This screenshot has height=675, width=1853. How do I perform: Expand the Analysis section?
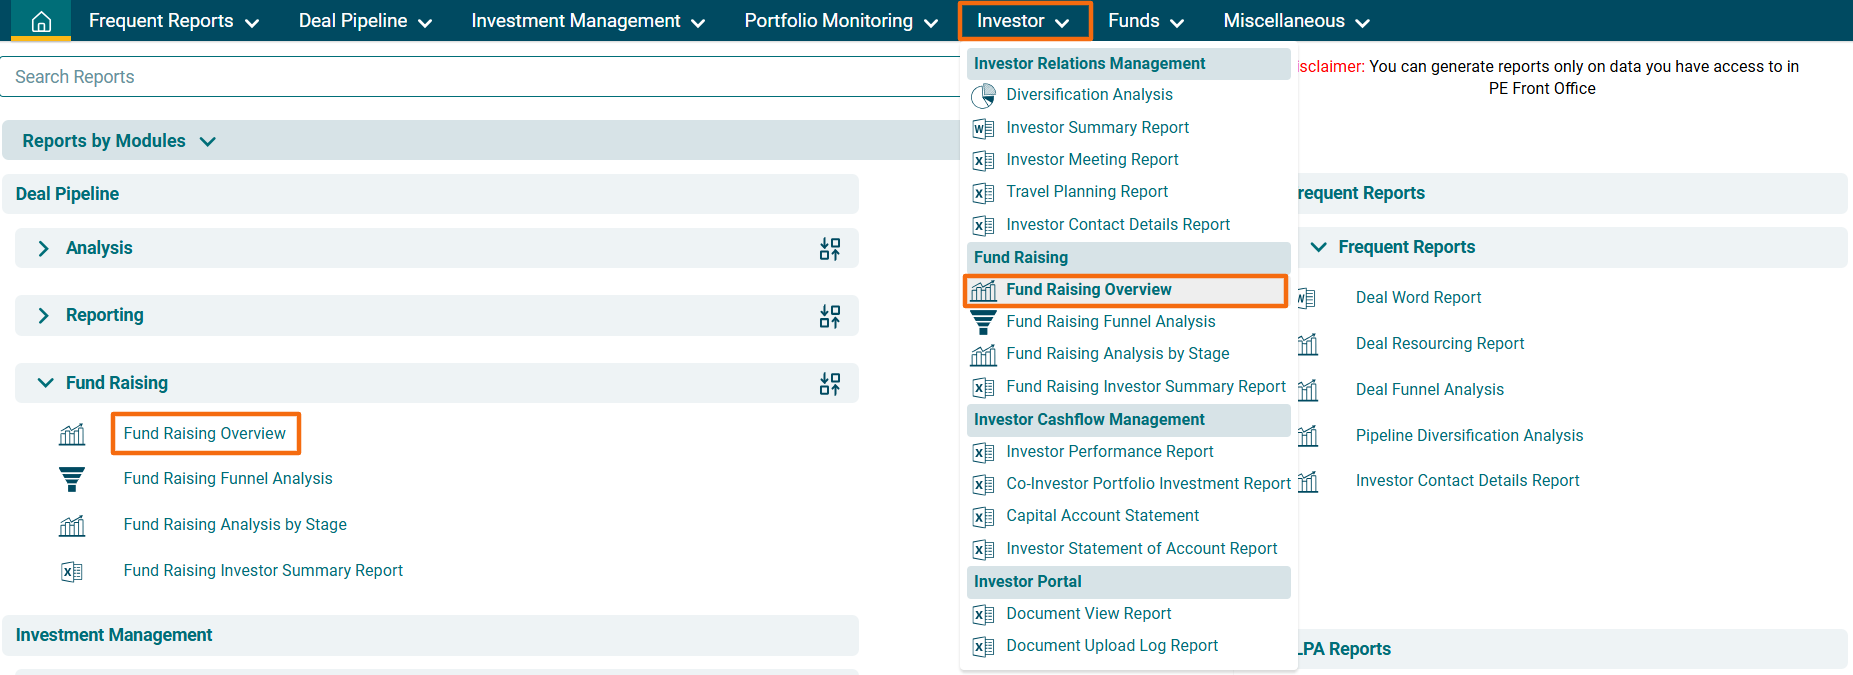pos(43,249)
